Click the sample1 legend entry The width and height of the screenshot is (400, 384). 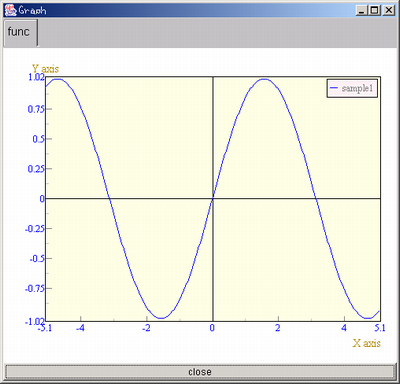[352, 88]
